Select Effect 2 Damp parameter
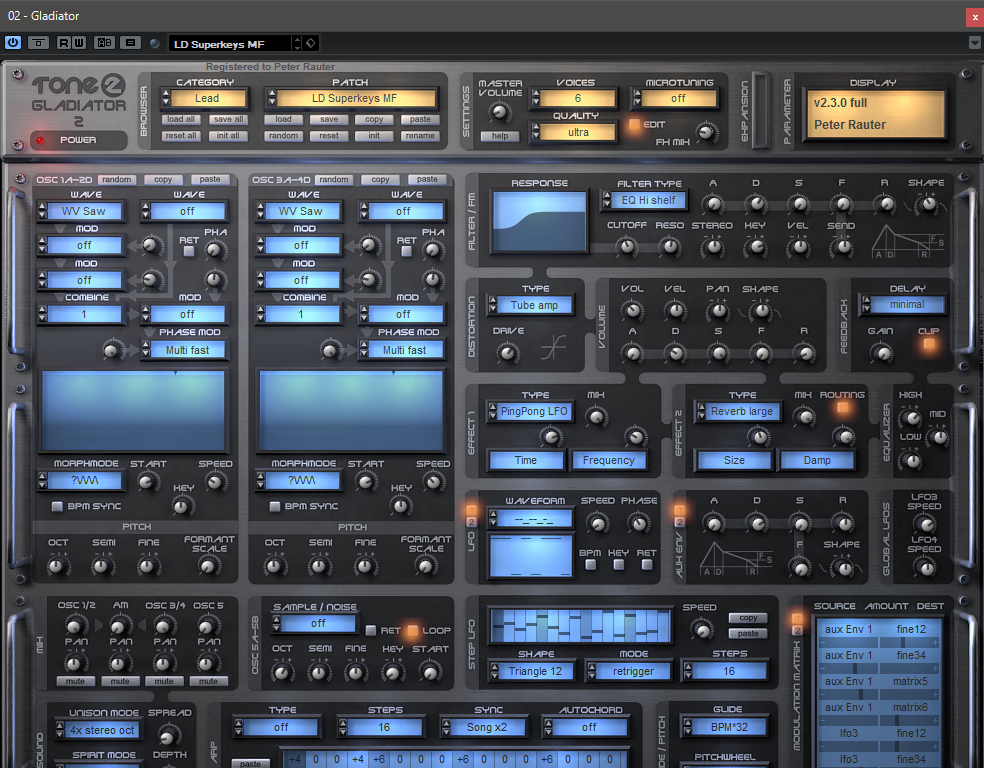The width and height of the screenshot is (984, 768). point(817,460)
